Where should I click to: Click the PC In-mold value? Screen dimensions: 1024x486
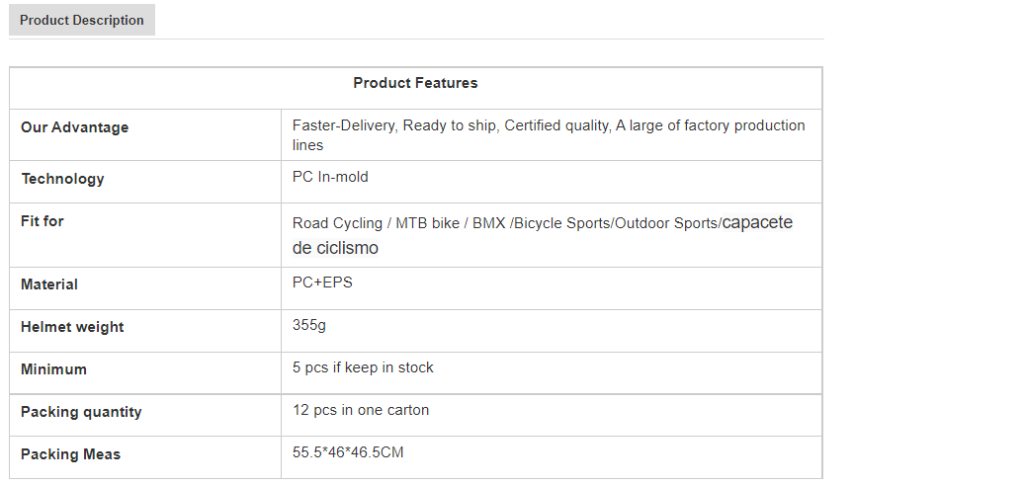pyautogui.click(x=330, y=177)
